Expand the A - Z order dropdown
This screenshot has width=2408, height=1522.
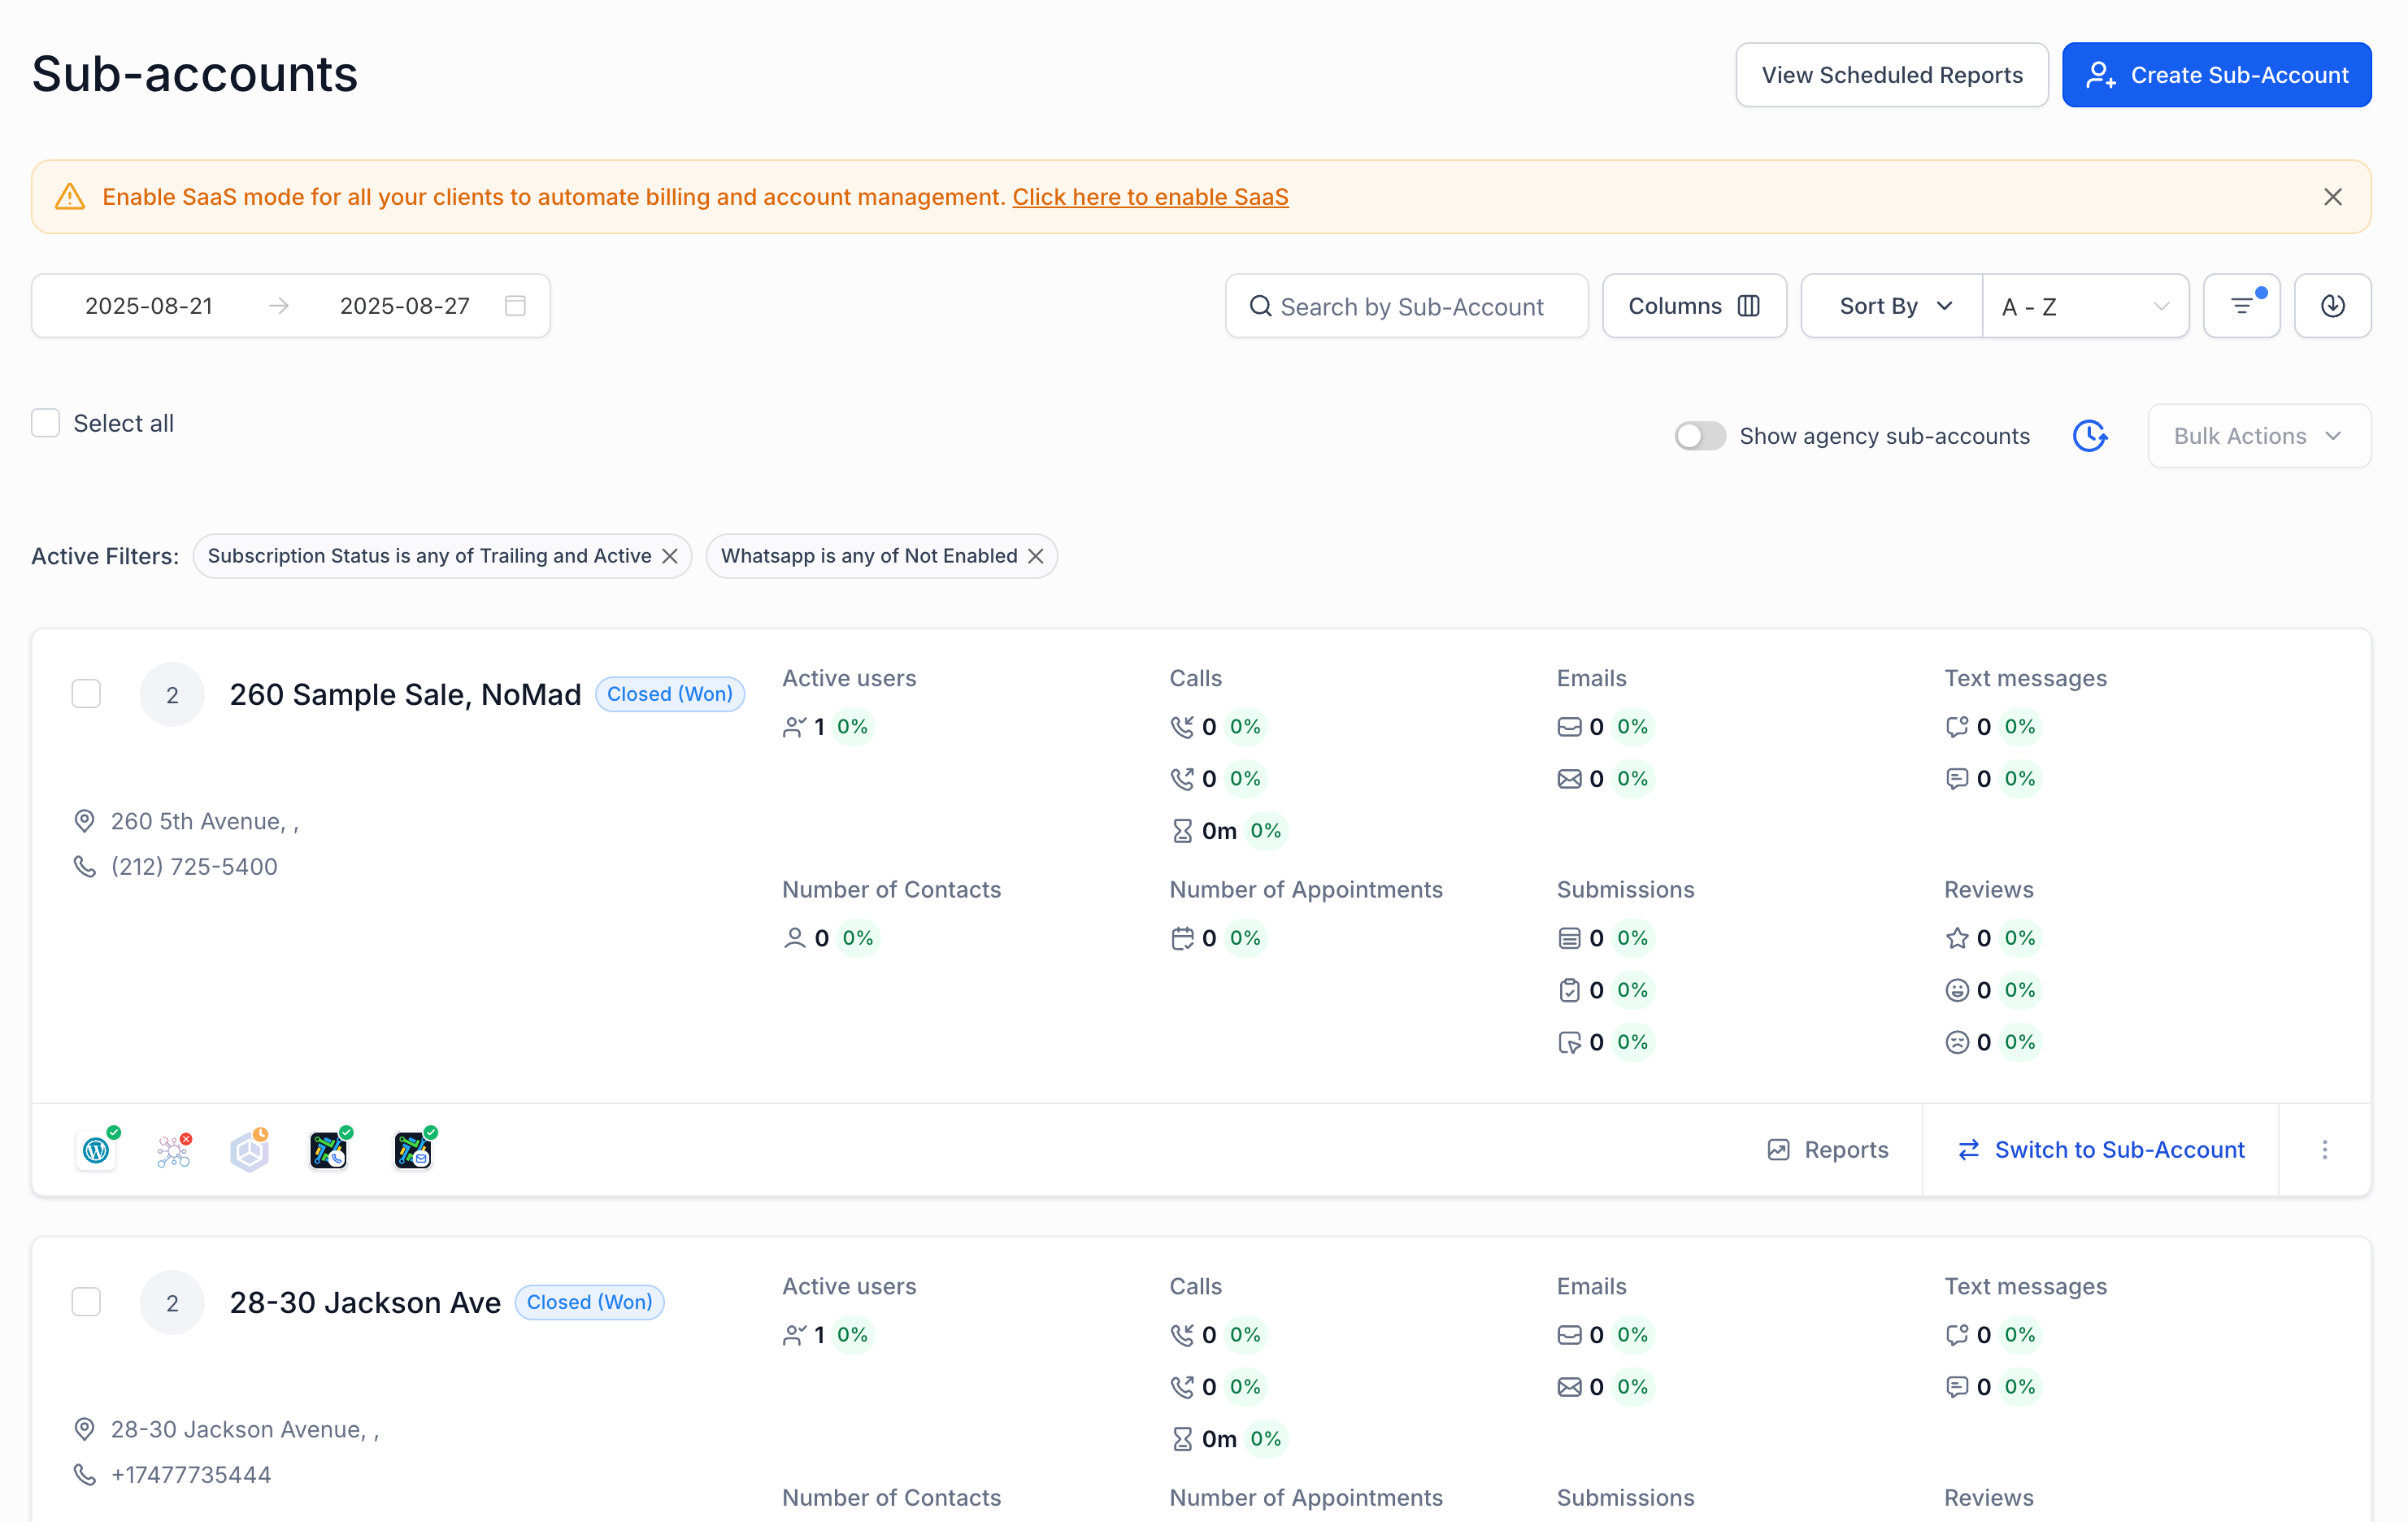(x=2084, y=306)
